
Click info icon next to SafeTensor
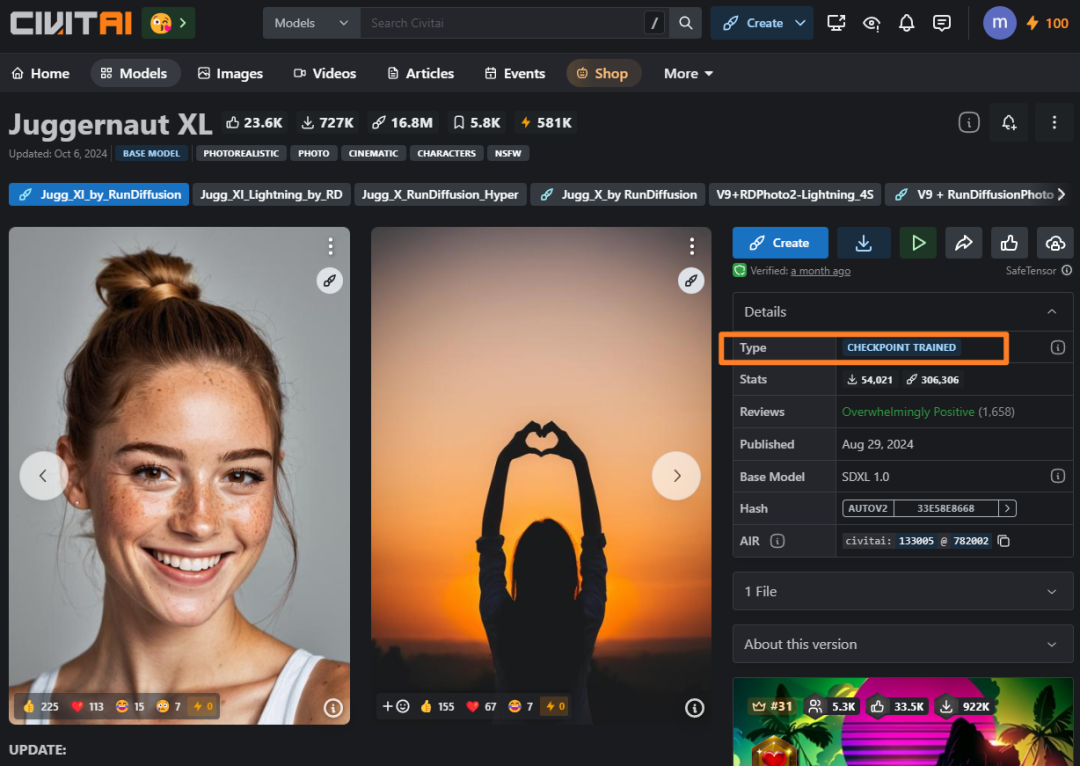coord(1066,270)
